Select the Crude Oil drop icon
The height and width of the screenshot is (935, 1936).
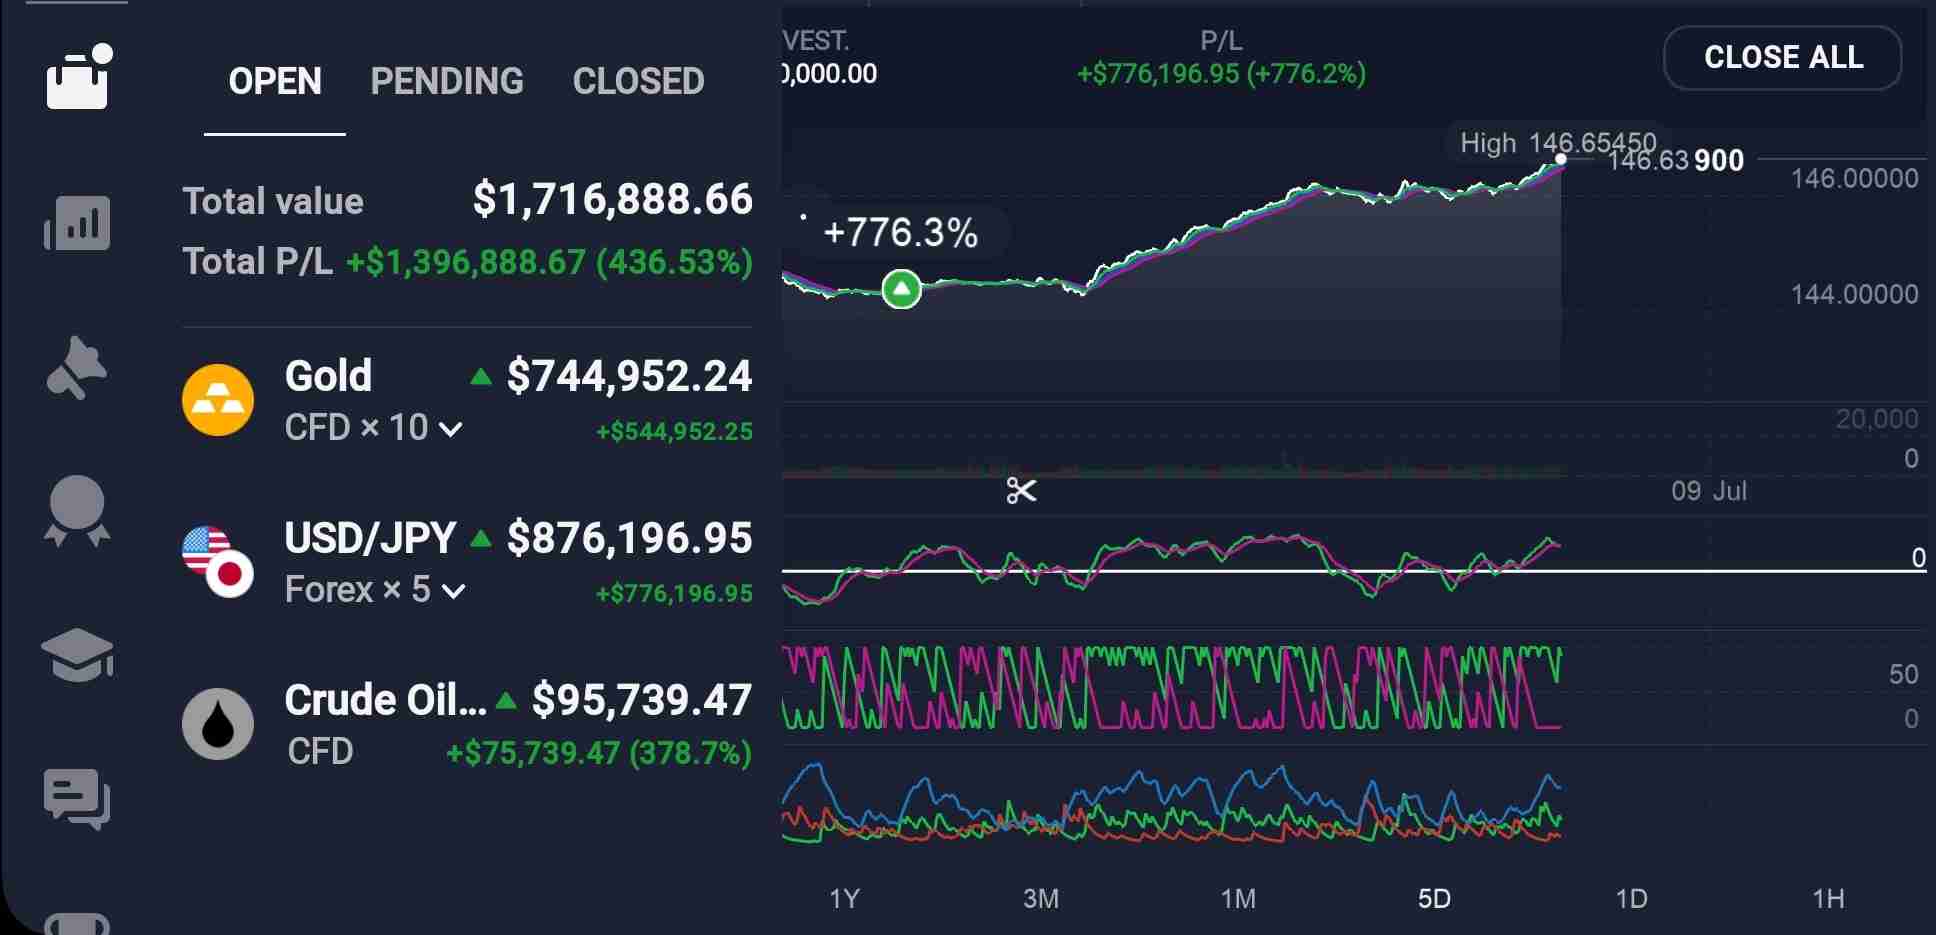coord(218,724)
